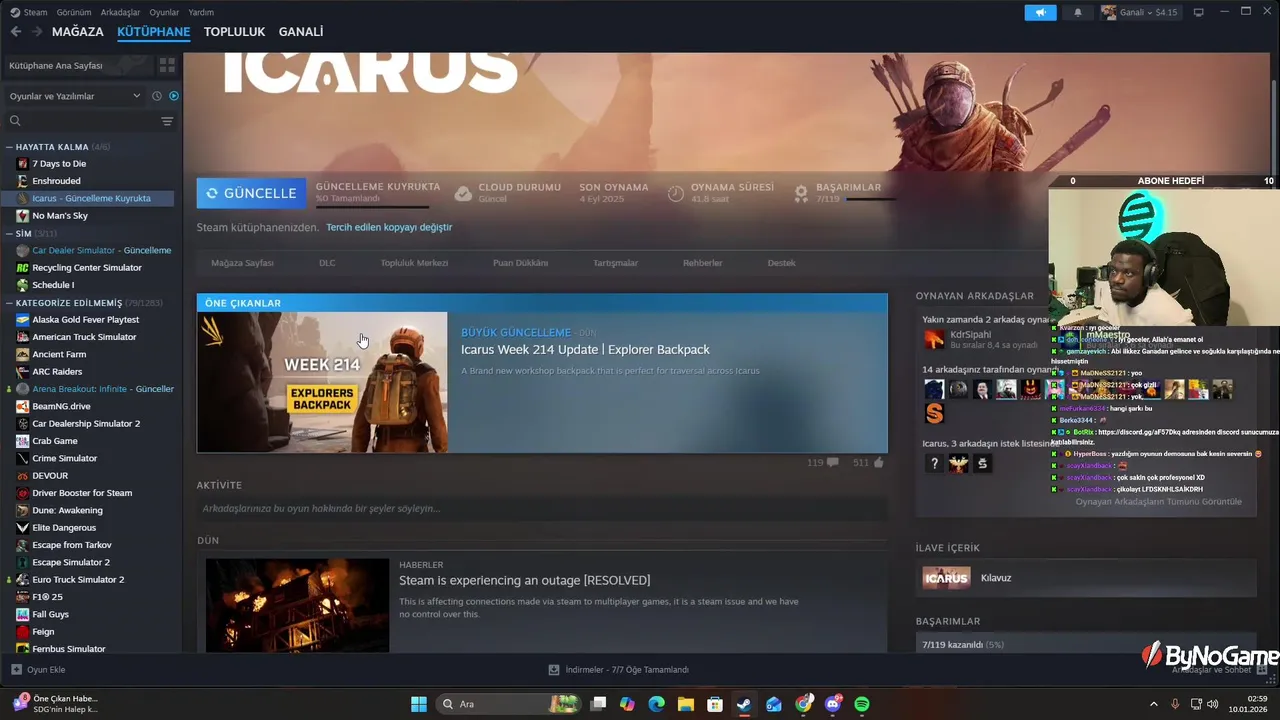
Task: Open the library grid view icon
Action: 167,65
